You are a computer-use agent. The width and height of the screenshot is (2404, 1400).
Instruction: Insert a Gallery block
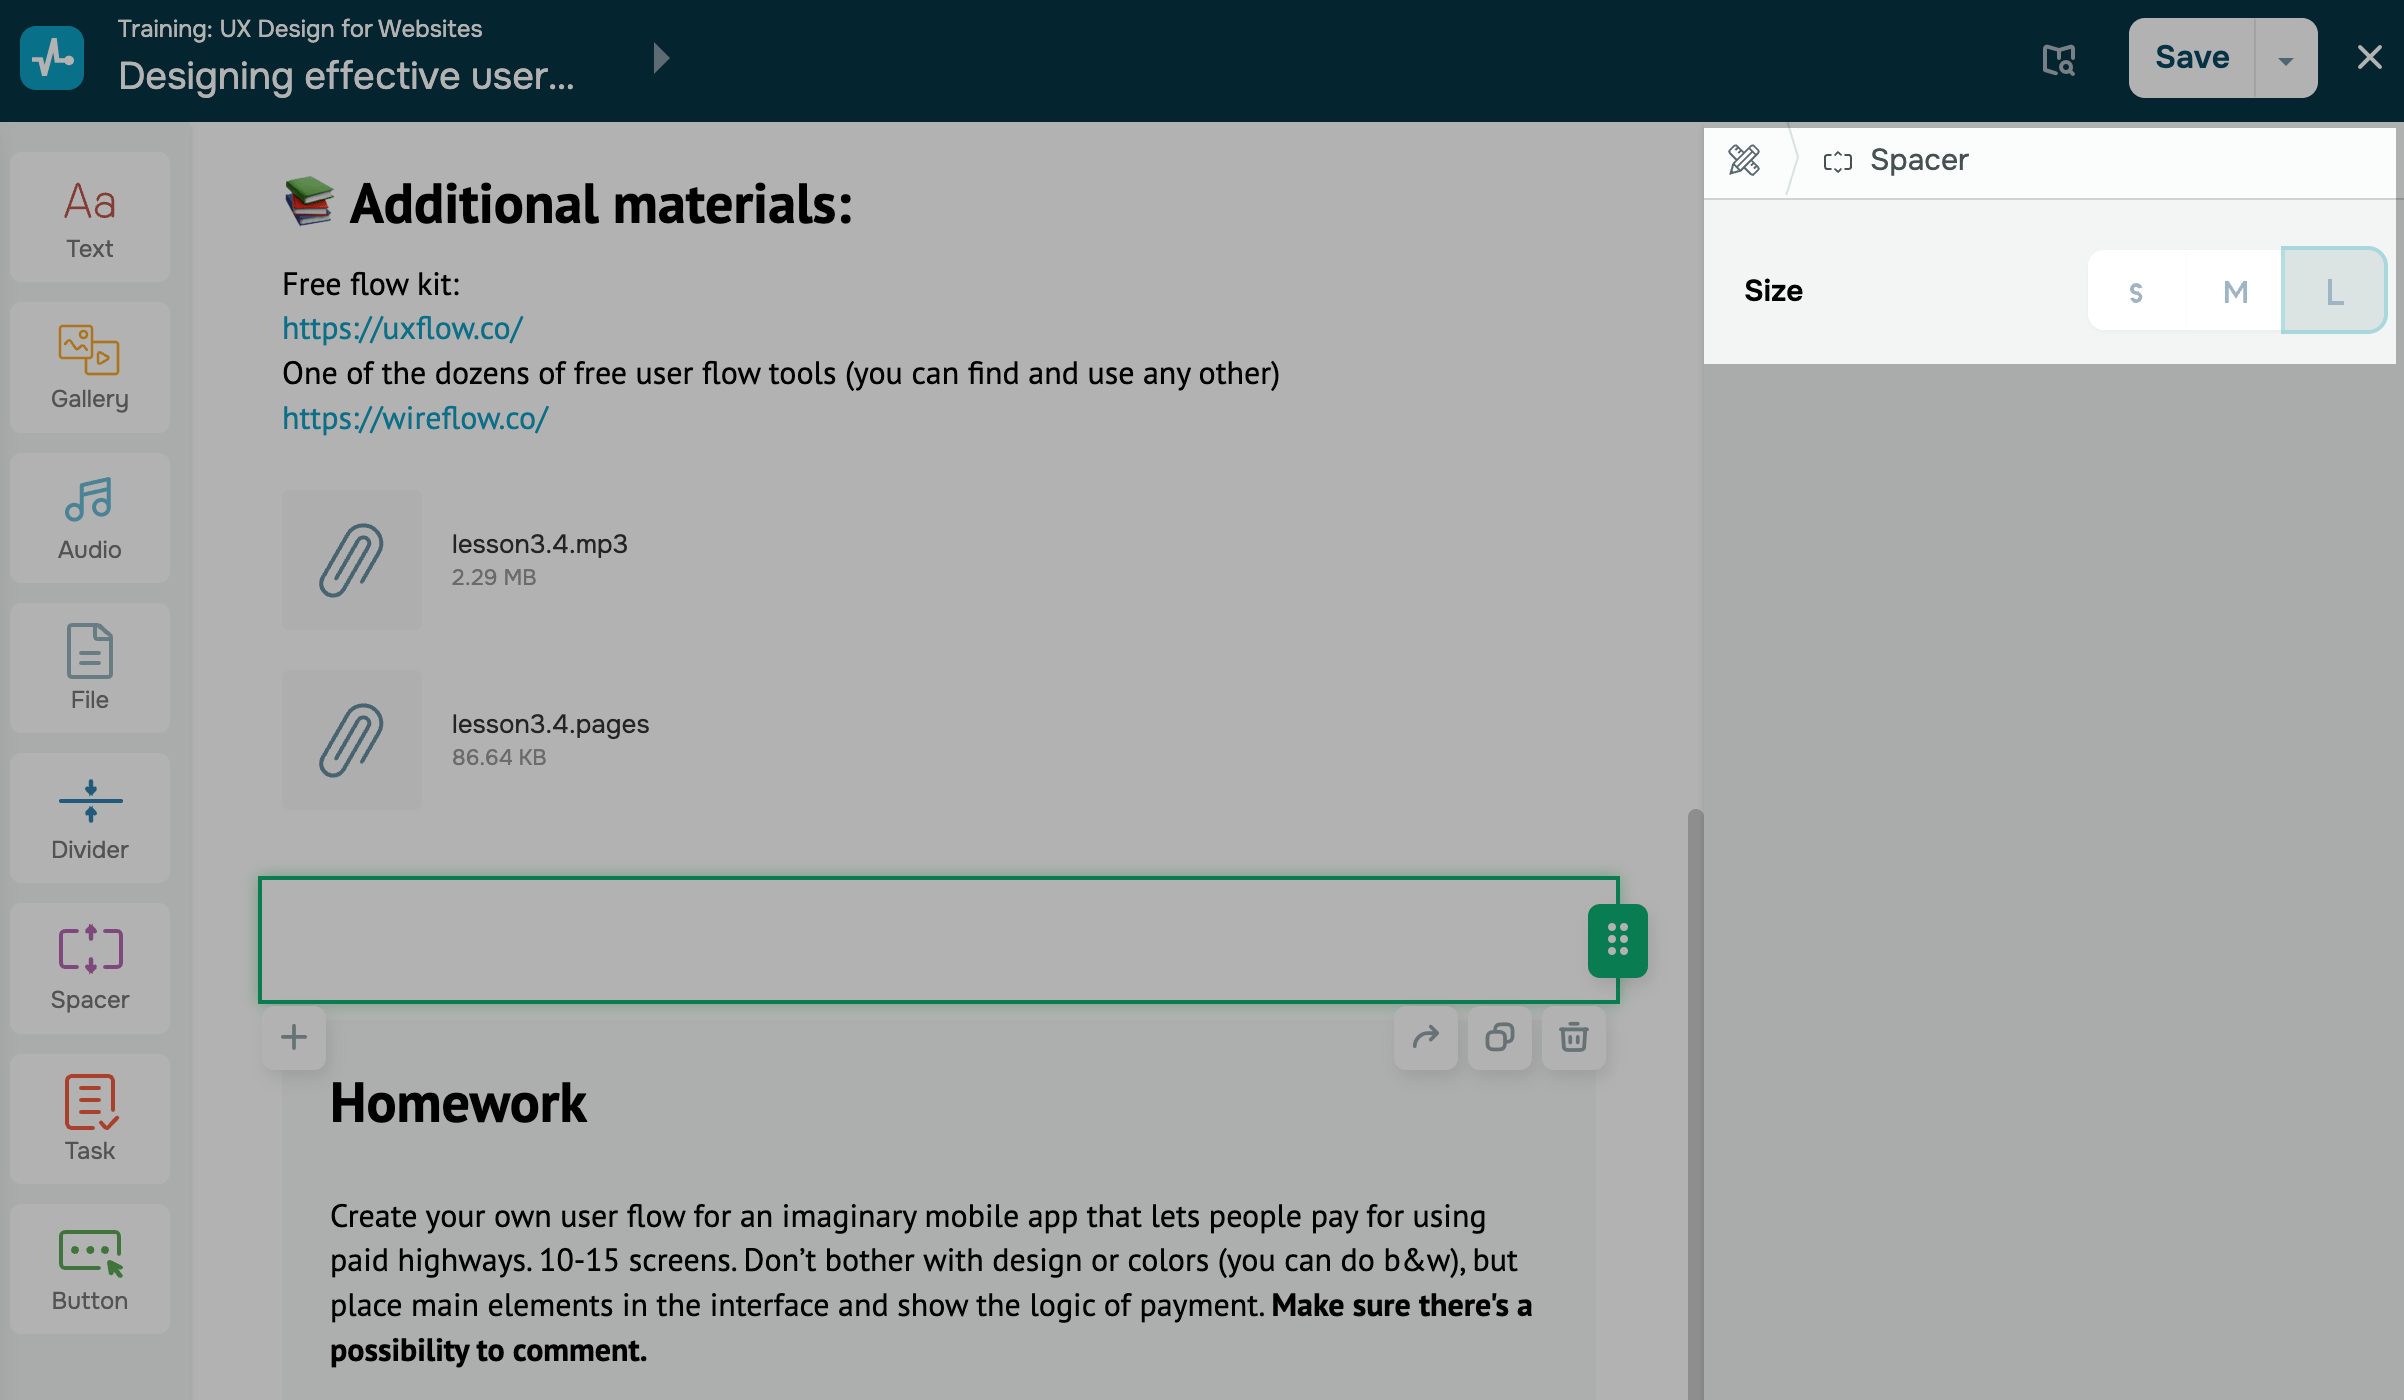(89, 368)
